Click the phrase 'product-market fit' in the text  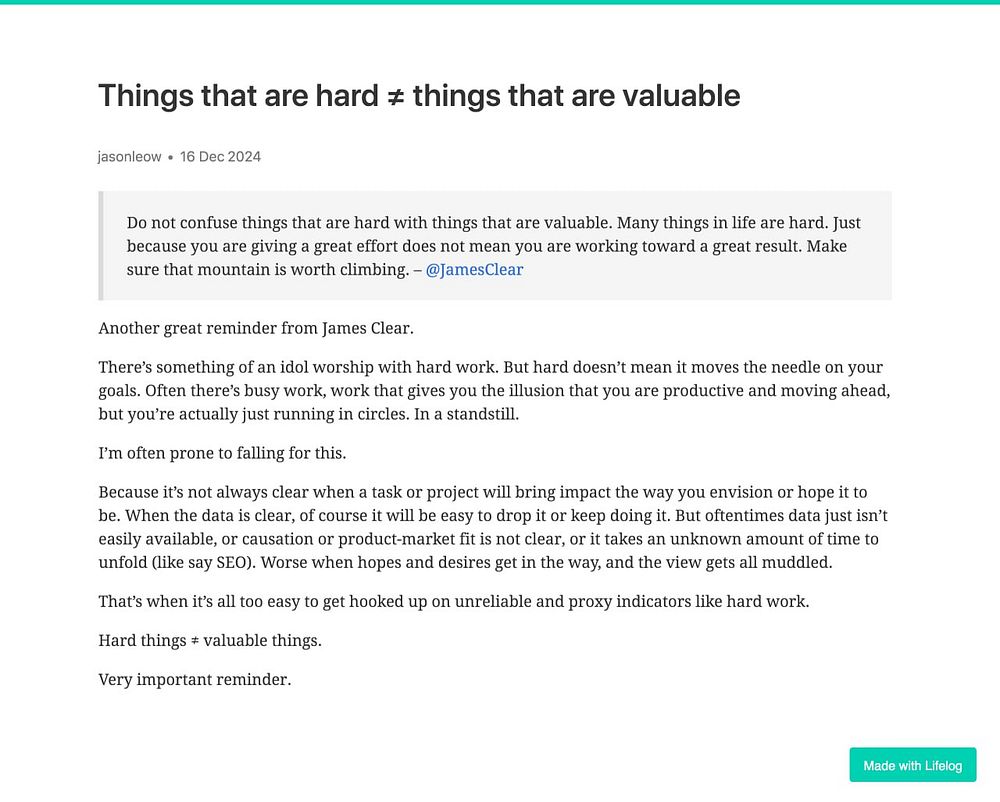406,539
